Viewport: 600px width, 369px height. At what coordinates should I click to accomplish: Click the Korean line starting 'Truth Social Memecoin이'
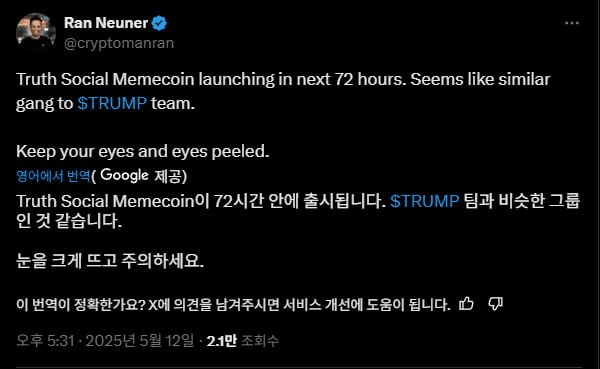(x=298, y=211)
